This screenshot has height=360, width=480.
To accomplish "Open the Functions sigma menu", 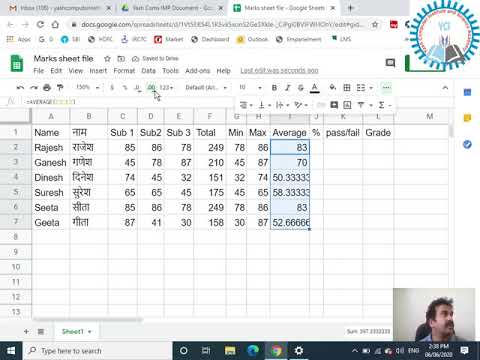I will 382,105.
